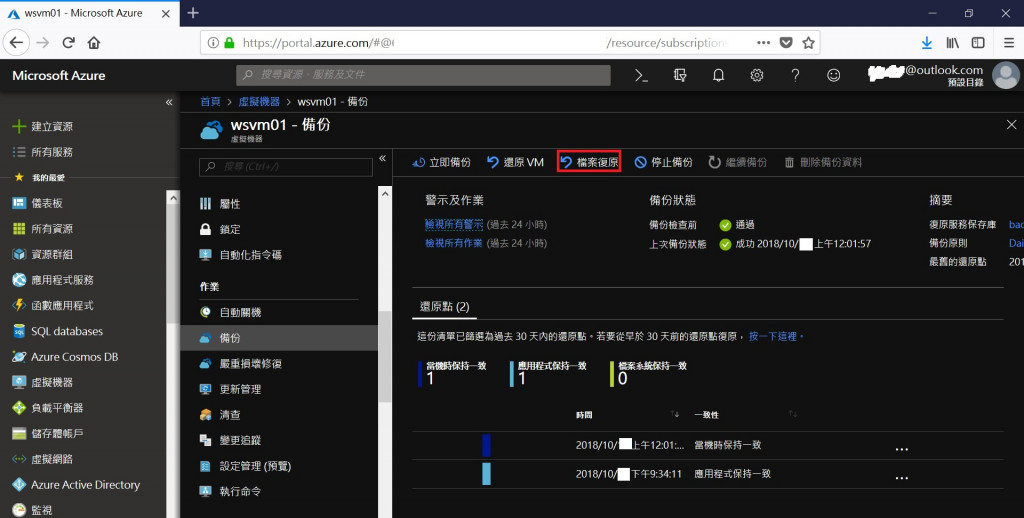Click 建立資源 create resource in sidebar
The image size is (1024, 518).
point(43,126)
